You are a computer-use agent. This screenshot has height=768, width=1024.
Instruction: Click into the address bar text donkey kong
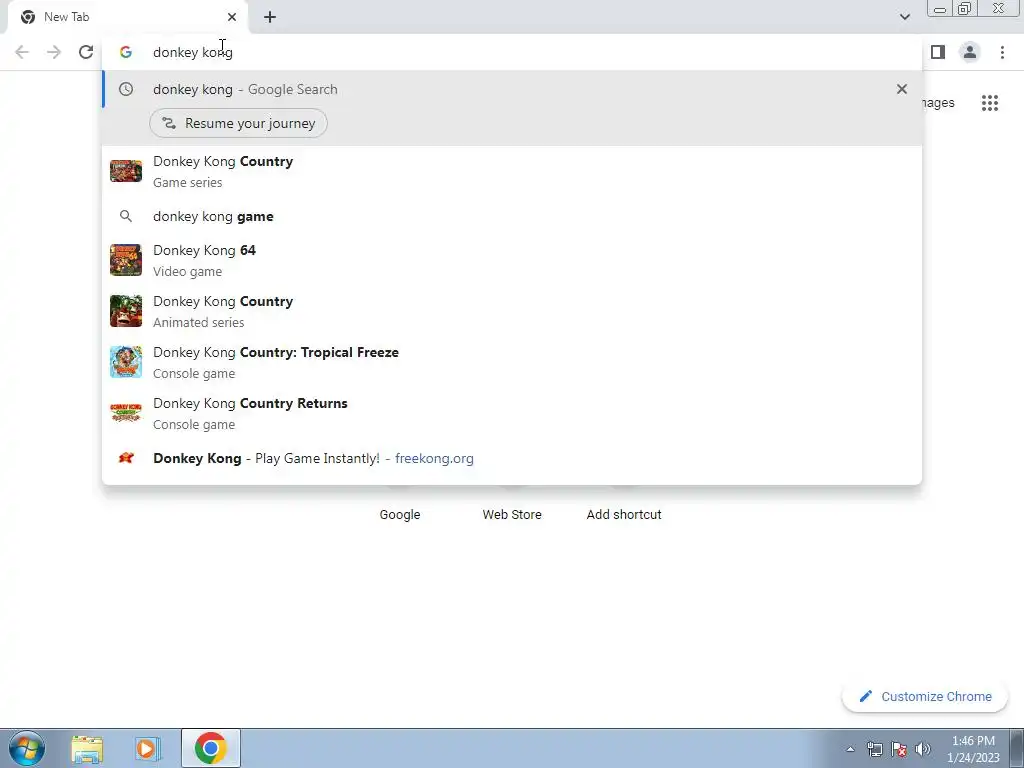(193, 52)
